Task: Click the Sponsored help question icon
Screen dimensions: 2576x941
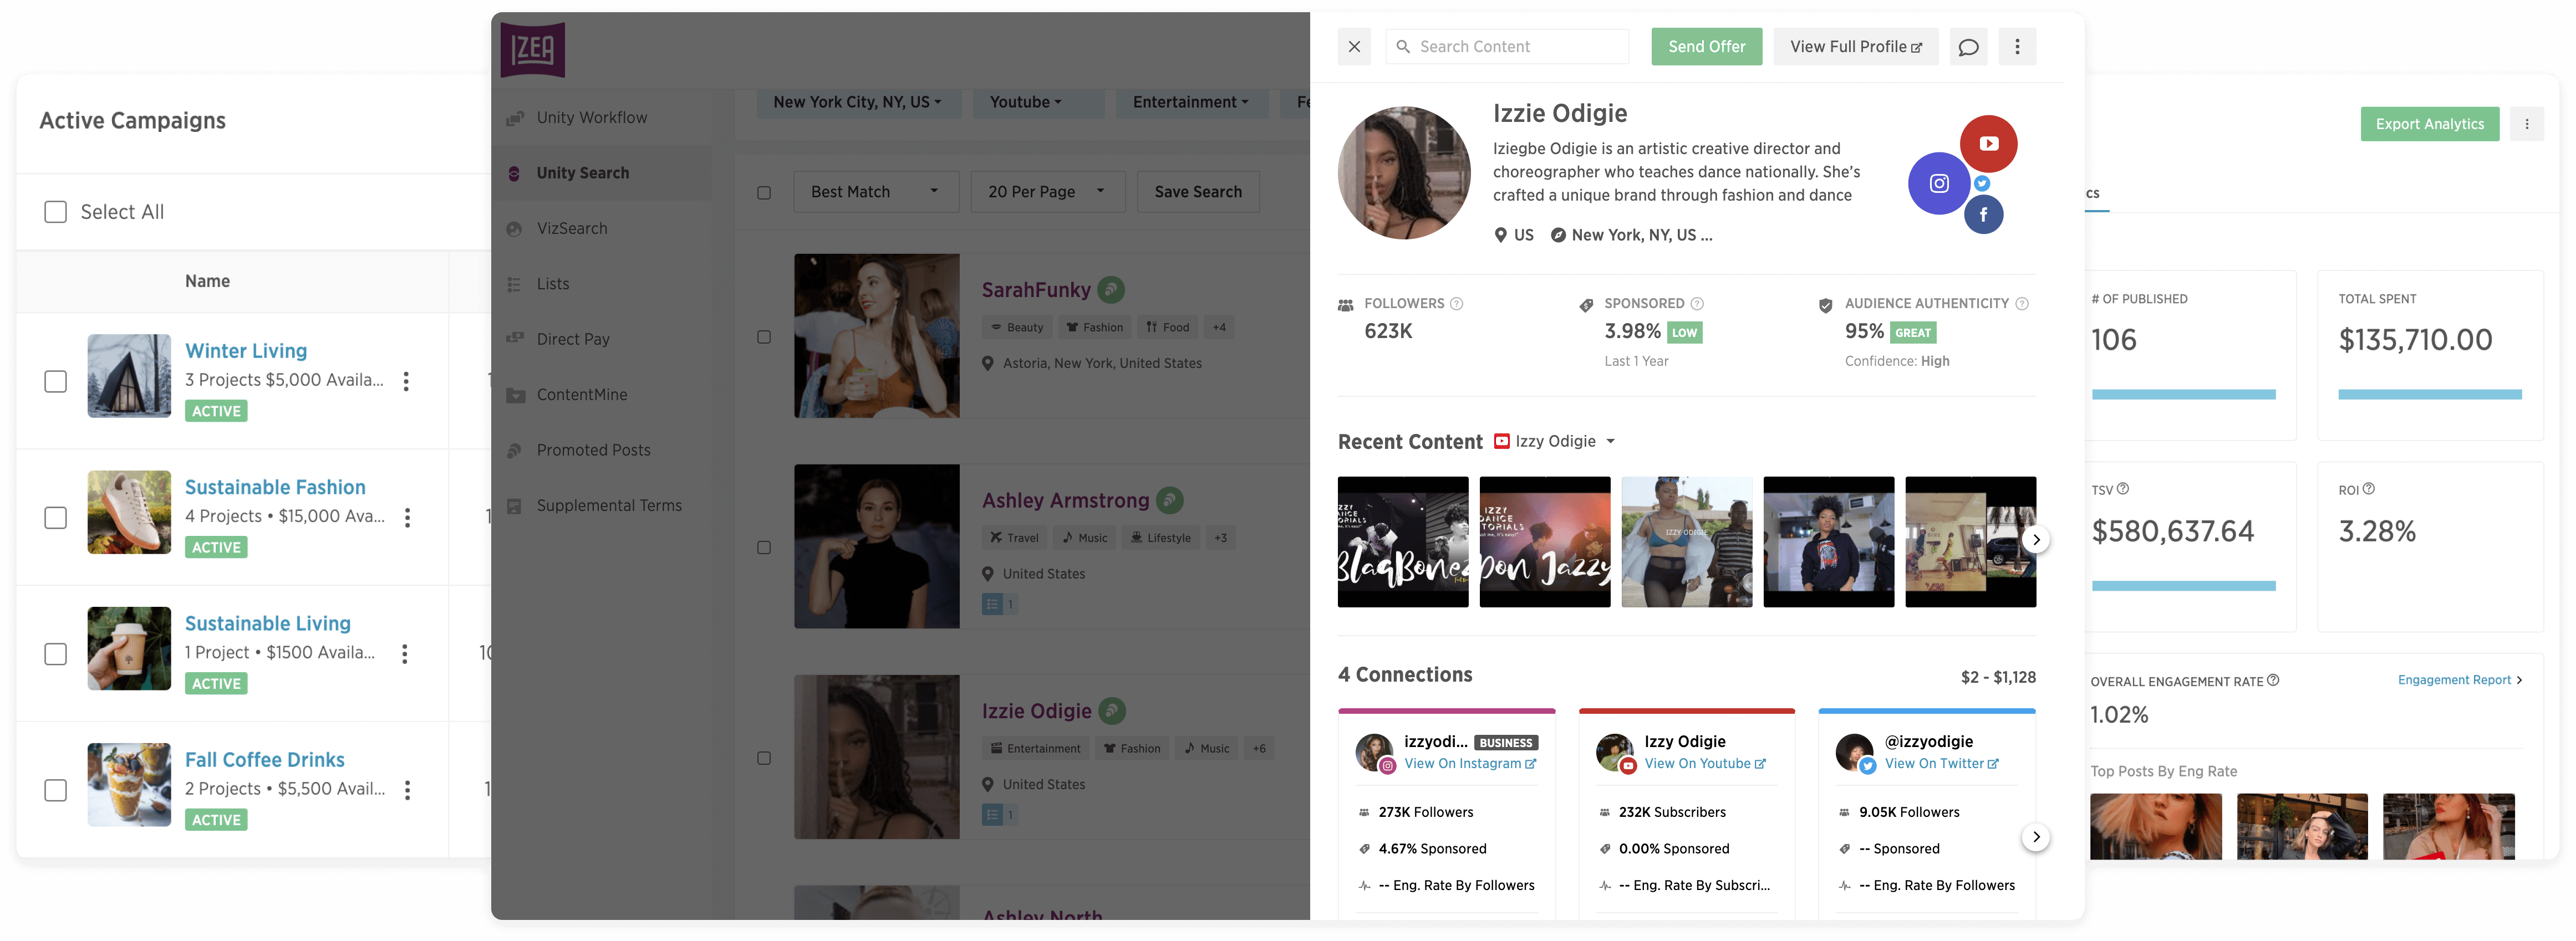Action: pyautogui.click(x=1696, y=303)
